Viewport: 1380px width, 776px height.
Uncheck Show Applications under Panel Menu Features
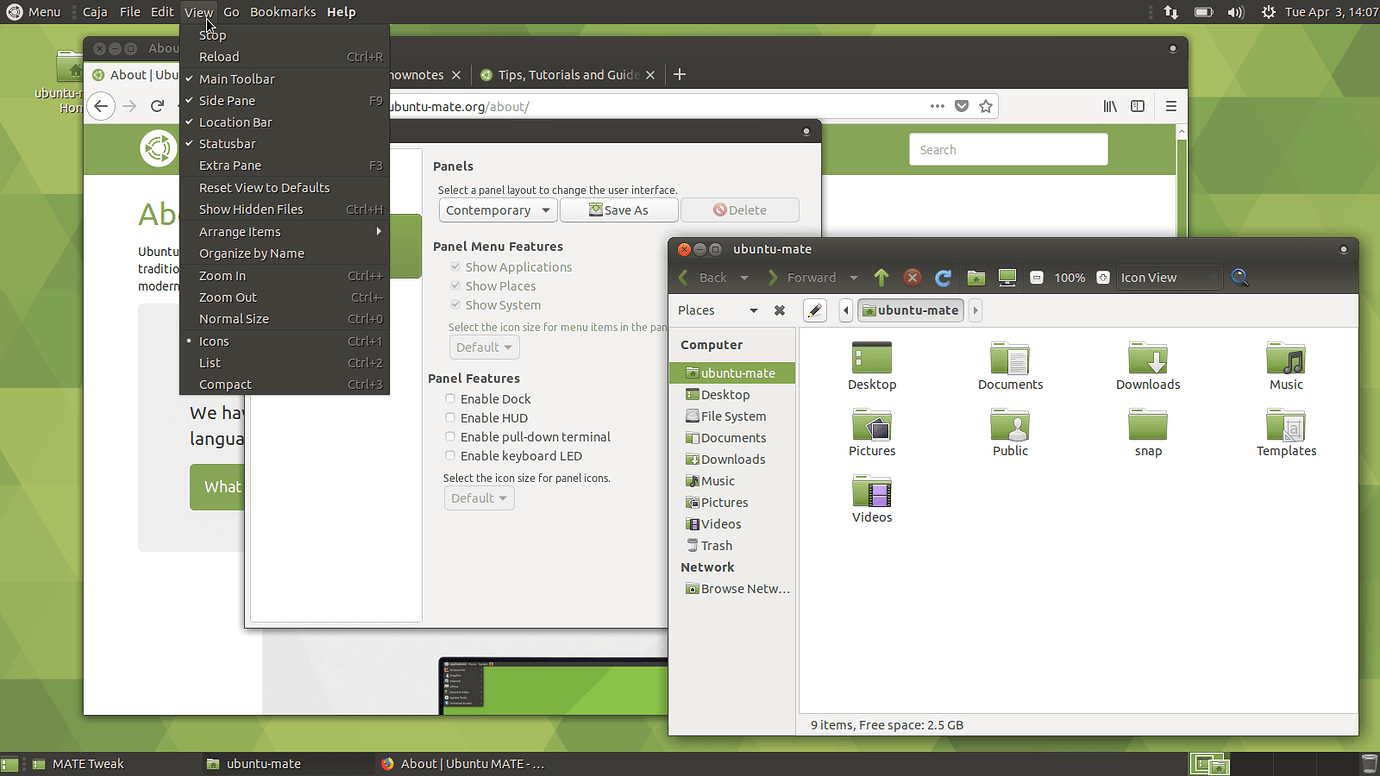click(x=455, y=266)
